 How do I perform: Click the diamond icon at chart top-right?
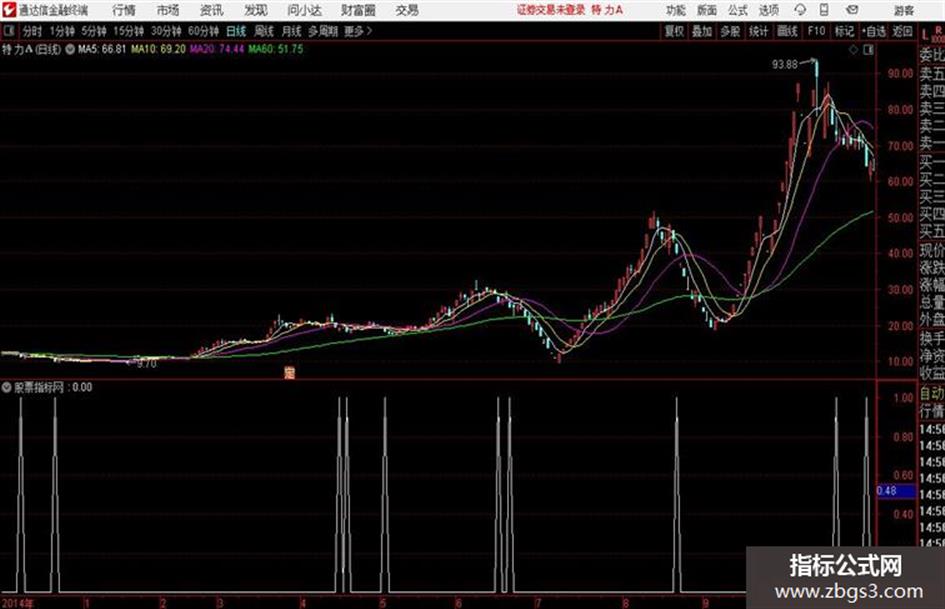(853, 50)
